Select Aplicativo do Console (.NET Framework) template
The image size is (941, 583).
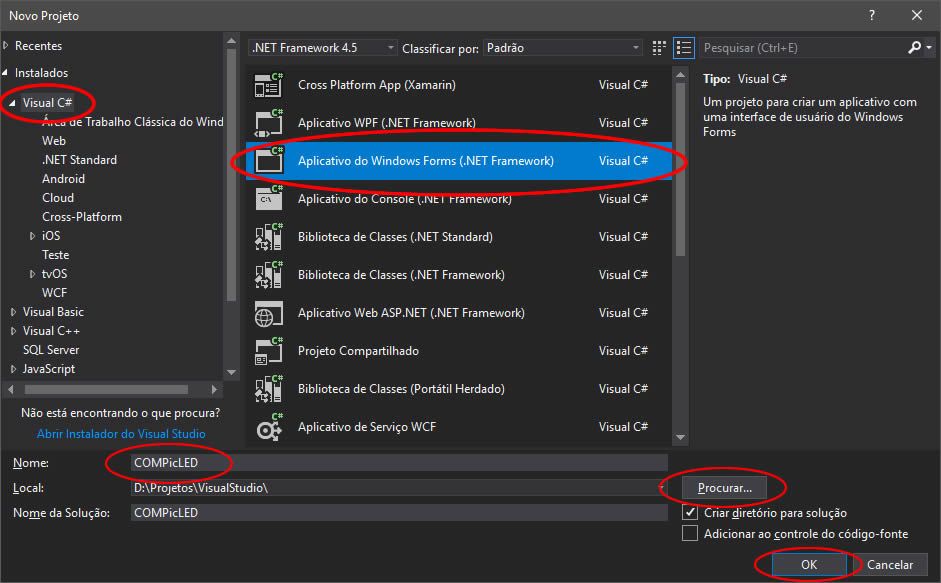459,199
